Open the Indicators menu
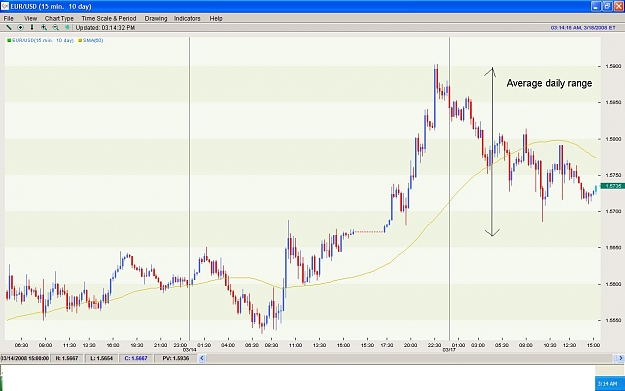Viewport: 625px width, 391px height. pos(187,18)
